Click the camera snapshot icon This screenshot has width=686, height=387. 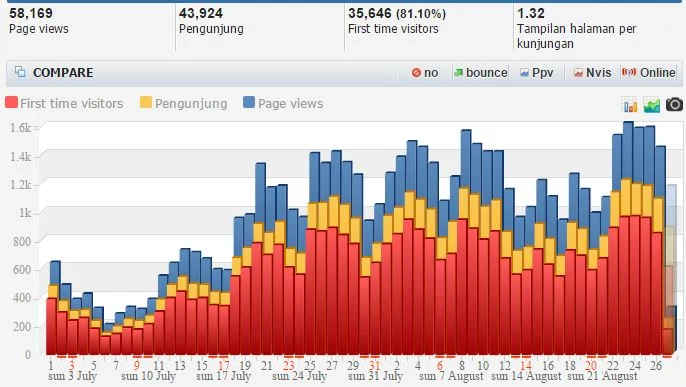point(674,105)
